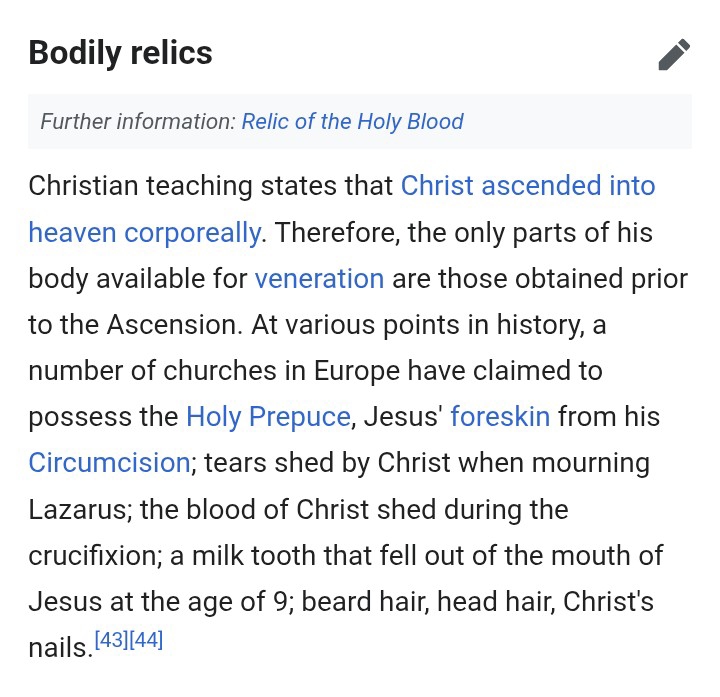The width and height of the screenshot is (720, 697).
Task: Open the Relic of the Holy Blood link
Action: click(352, 122)
